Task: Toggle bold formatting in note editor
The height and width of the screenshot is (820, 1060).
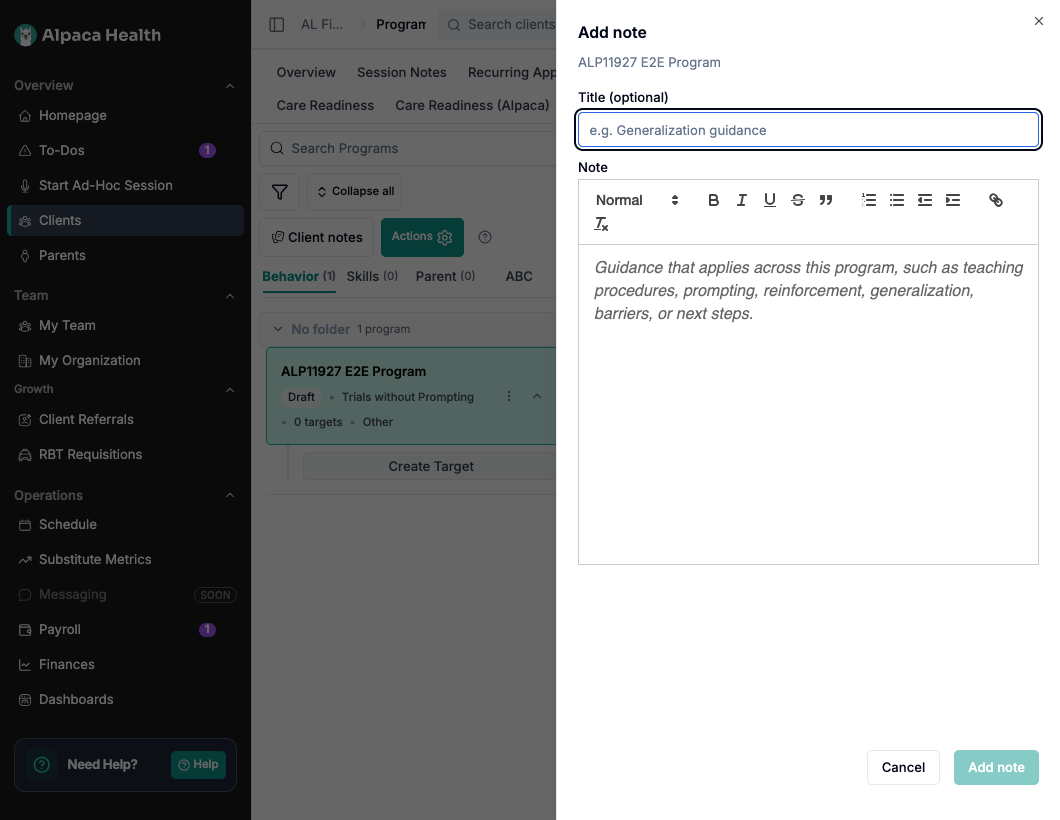Action: click(713, 200)
